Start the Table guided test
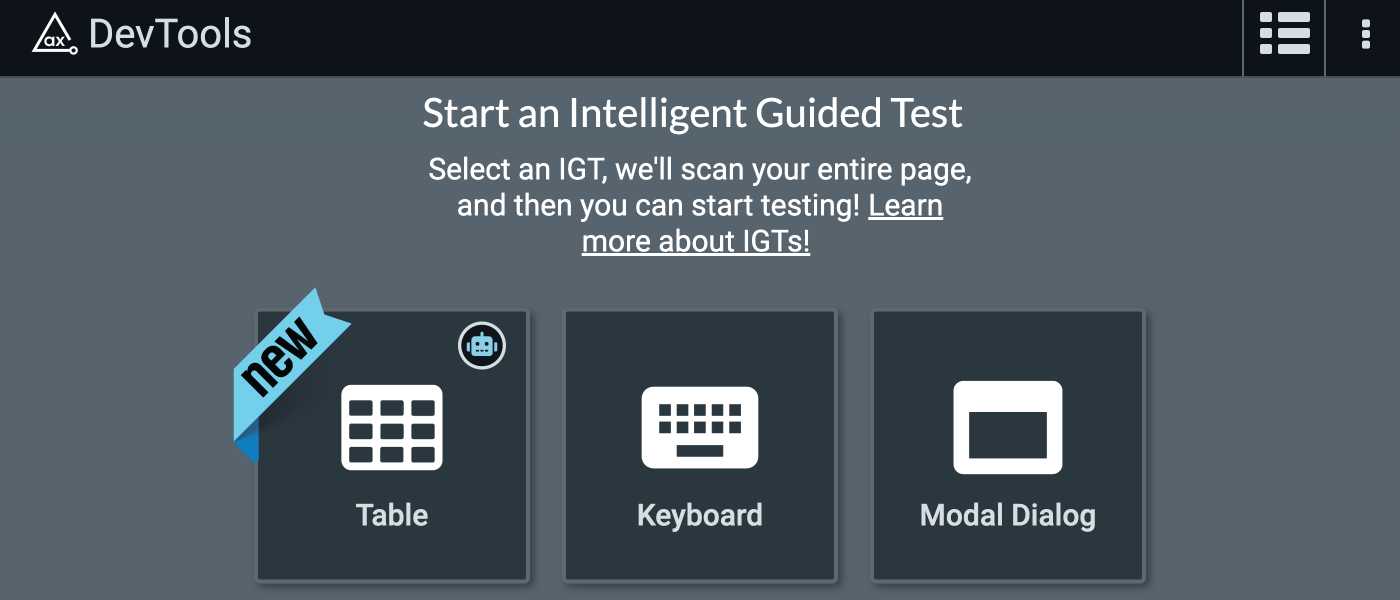Image resolution: width=1400 pixels, height=600 pixels. point(392,445)
